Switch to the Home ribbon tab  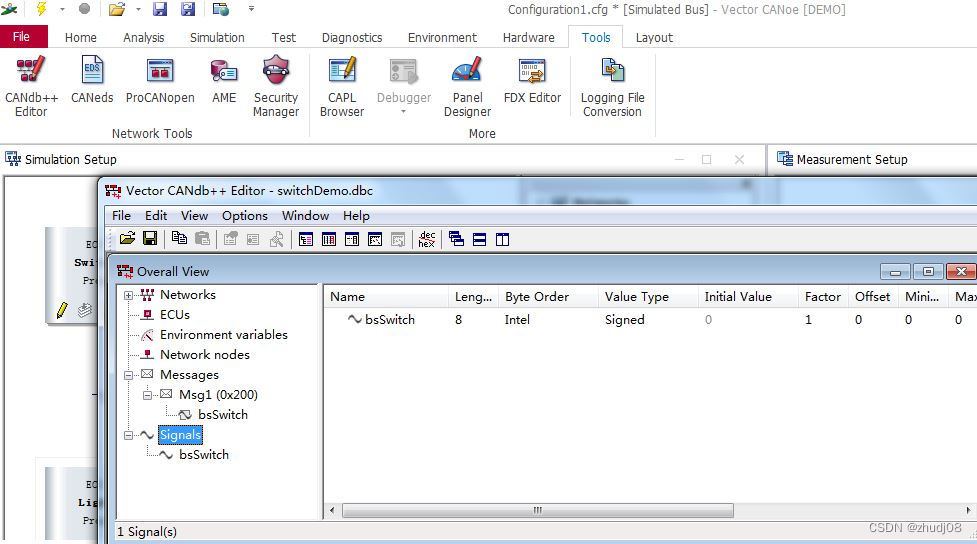point(81,37)
